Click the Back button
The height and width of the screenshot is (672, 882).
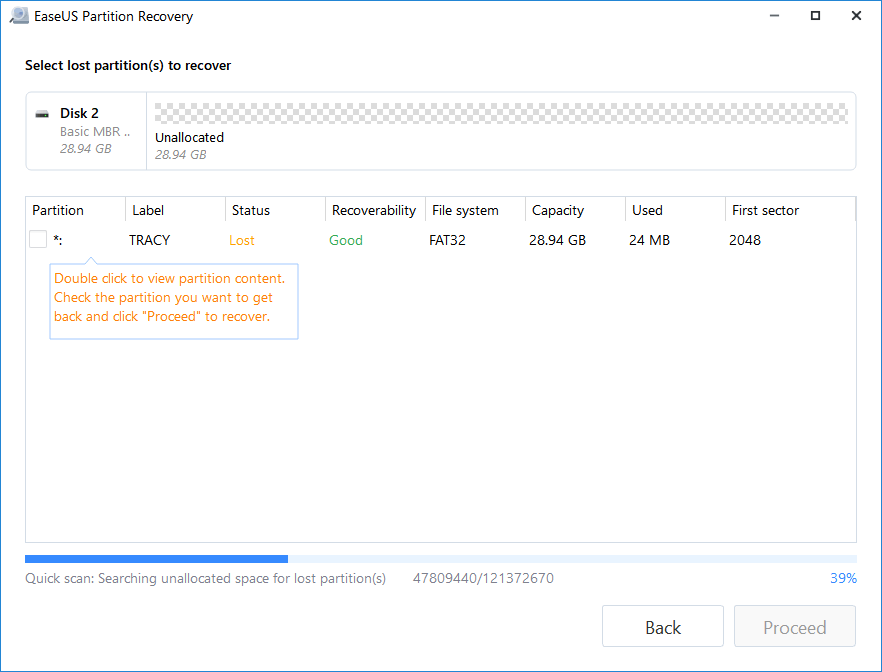pyautogui.click(x=662, y=626)
